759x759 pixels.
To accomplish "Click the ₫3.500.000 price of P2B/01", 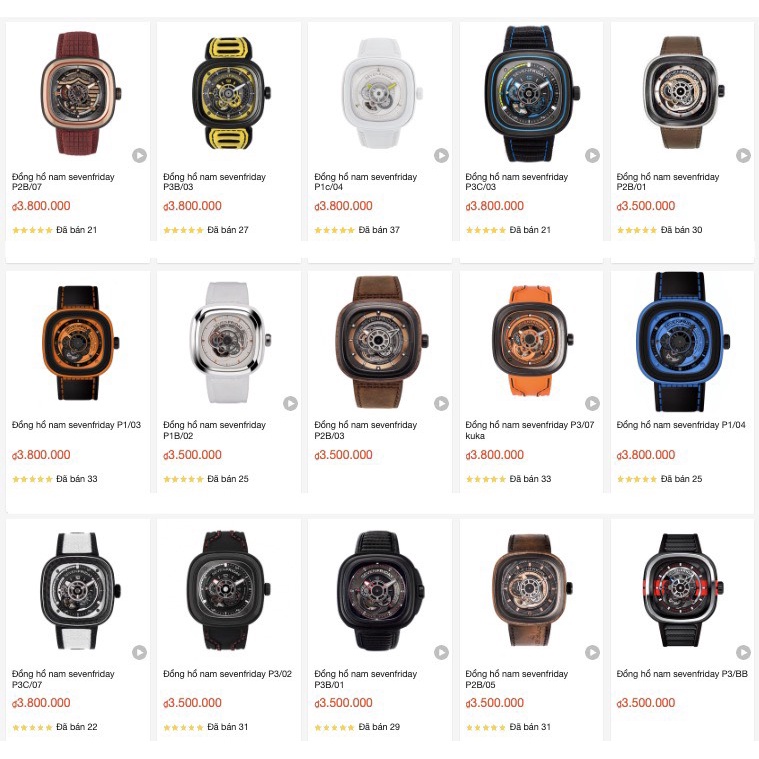I will click(646, 206).
